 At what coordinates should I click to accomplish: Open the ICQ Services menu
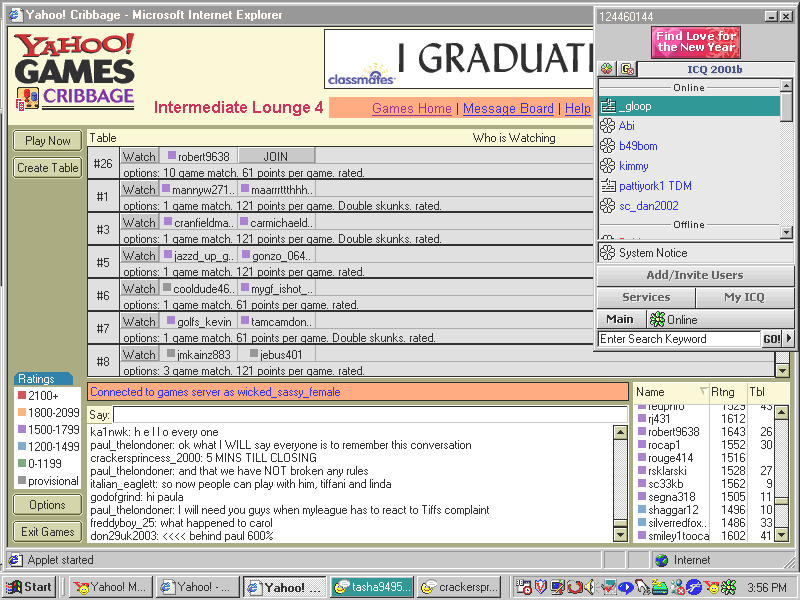646,297
